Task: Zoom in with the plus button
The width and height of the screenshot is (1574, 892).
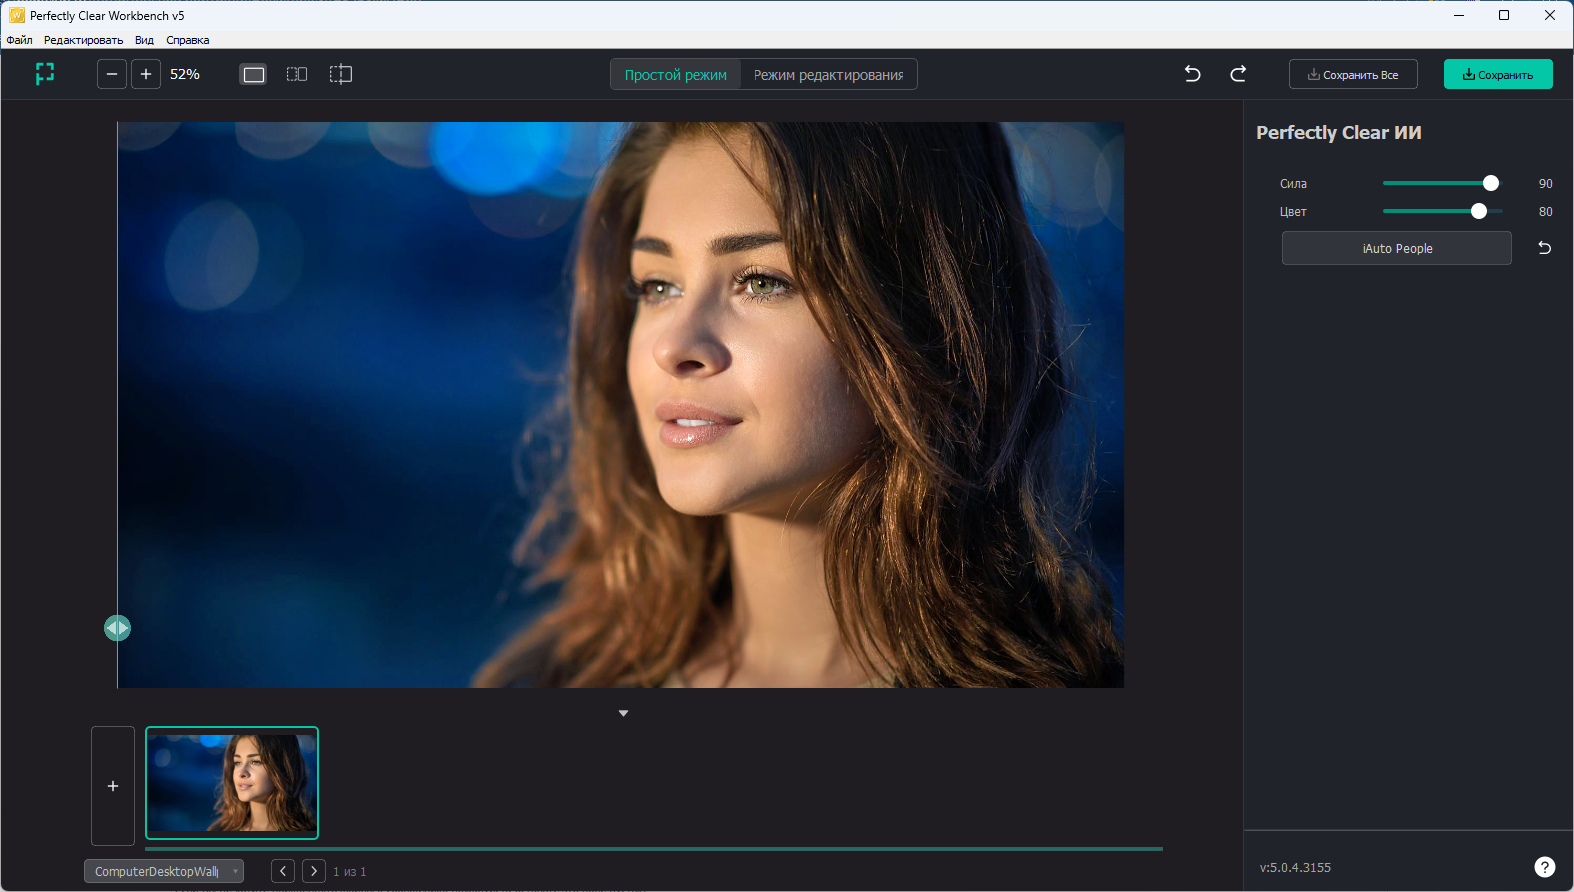Action: click(146, 74)
